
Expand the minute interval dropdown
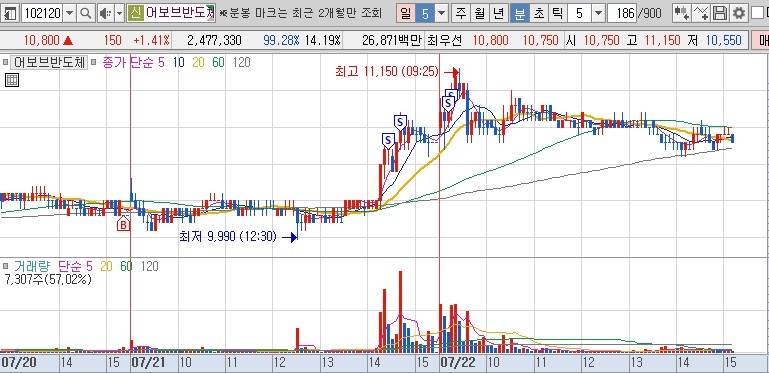pos(598,13)
